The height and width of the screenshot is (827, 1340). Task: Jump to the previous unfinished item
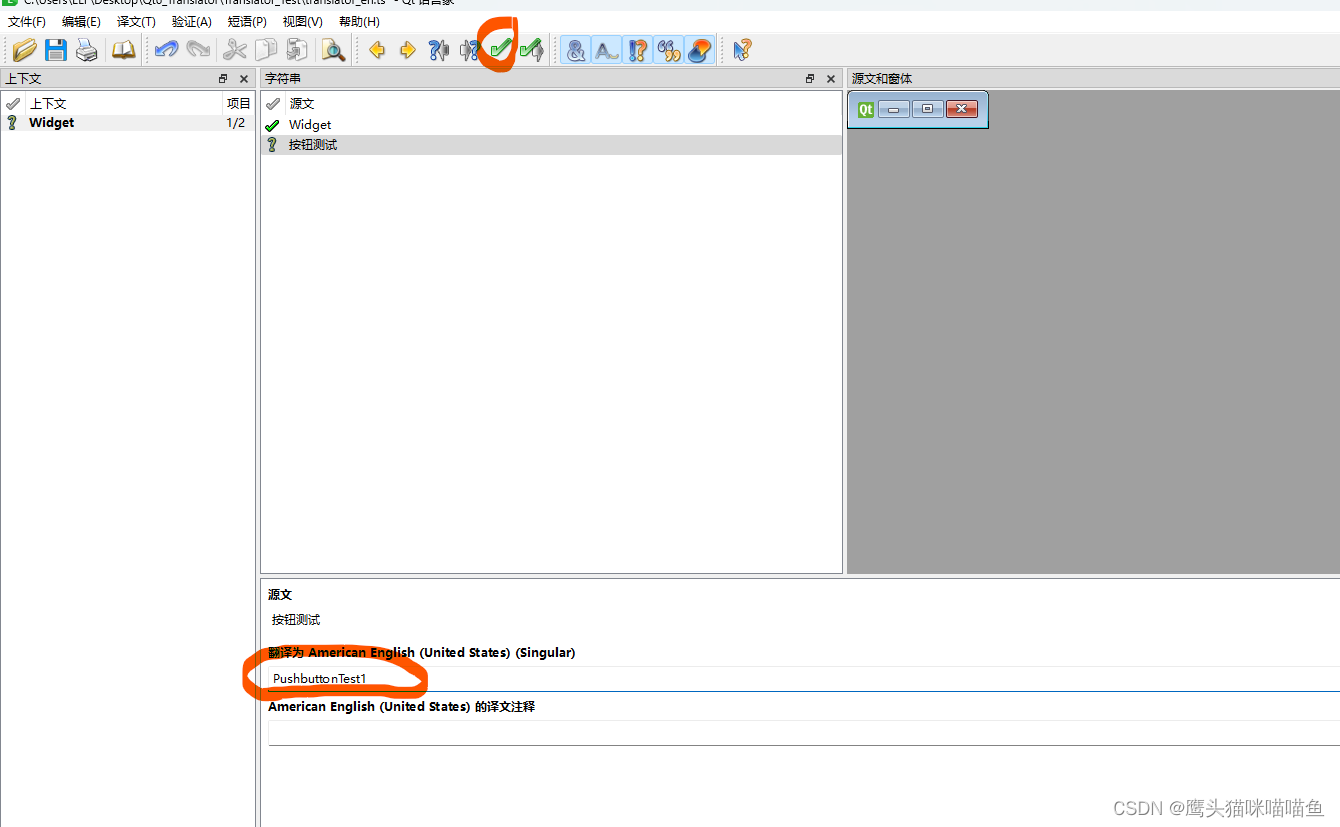[x=439, y=50]
